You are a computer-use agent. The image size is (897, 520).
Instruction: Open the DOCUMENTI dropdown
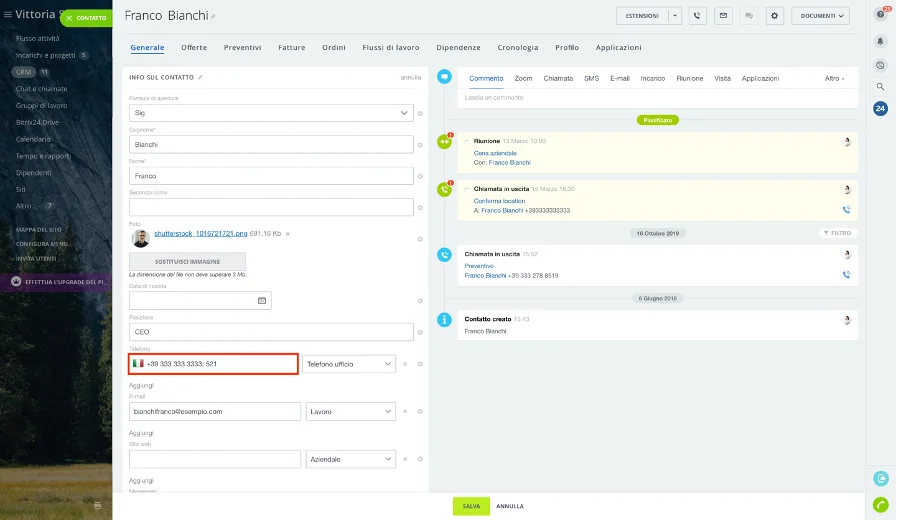[x=820, y=16]
